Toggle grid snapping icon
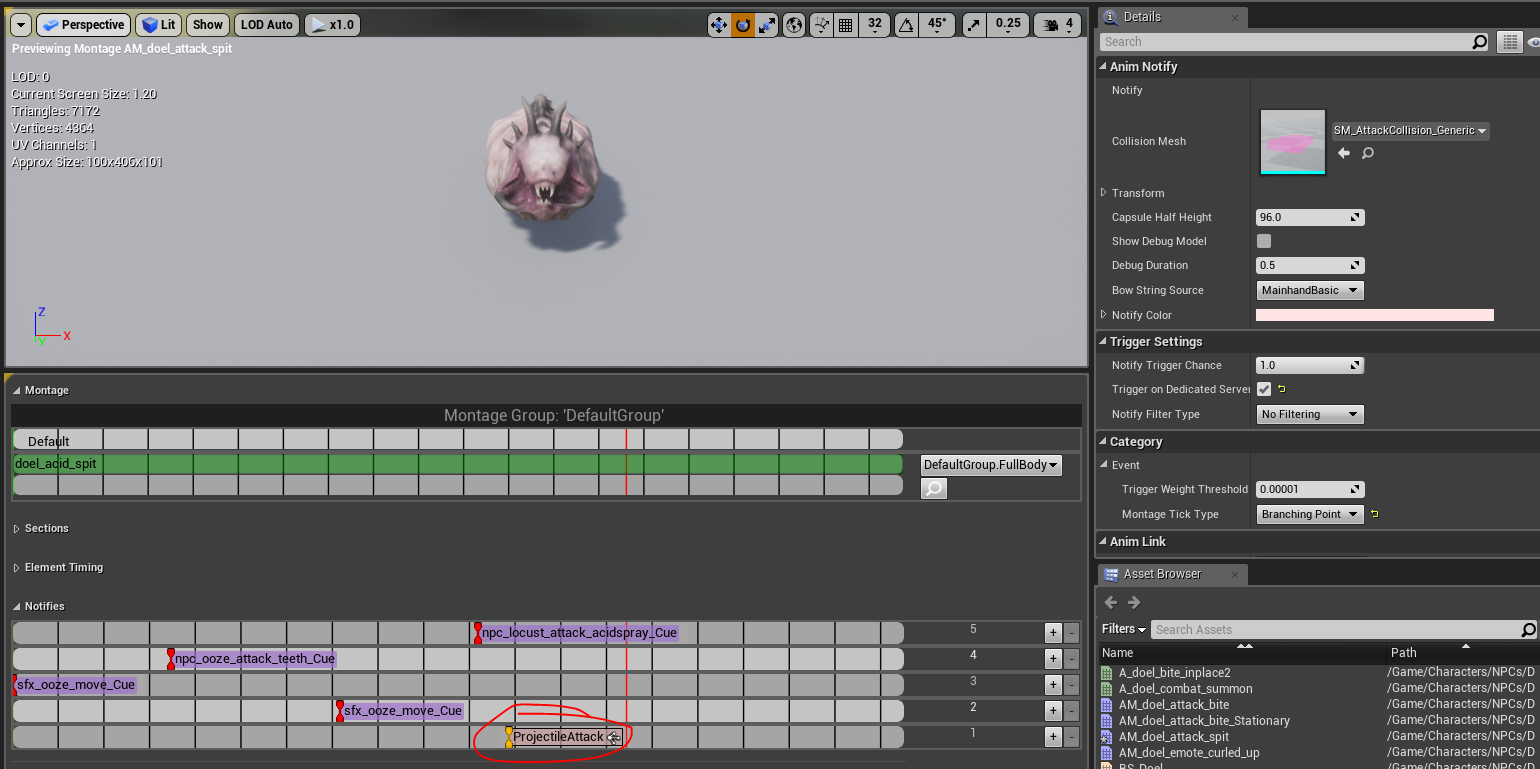The width and height of the screenshot is (1540, 769). point(846,25)
